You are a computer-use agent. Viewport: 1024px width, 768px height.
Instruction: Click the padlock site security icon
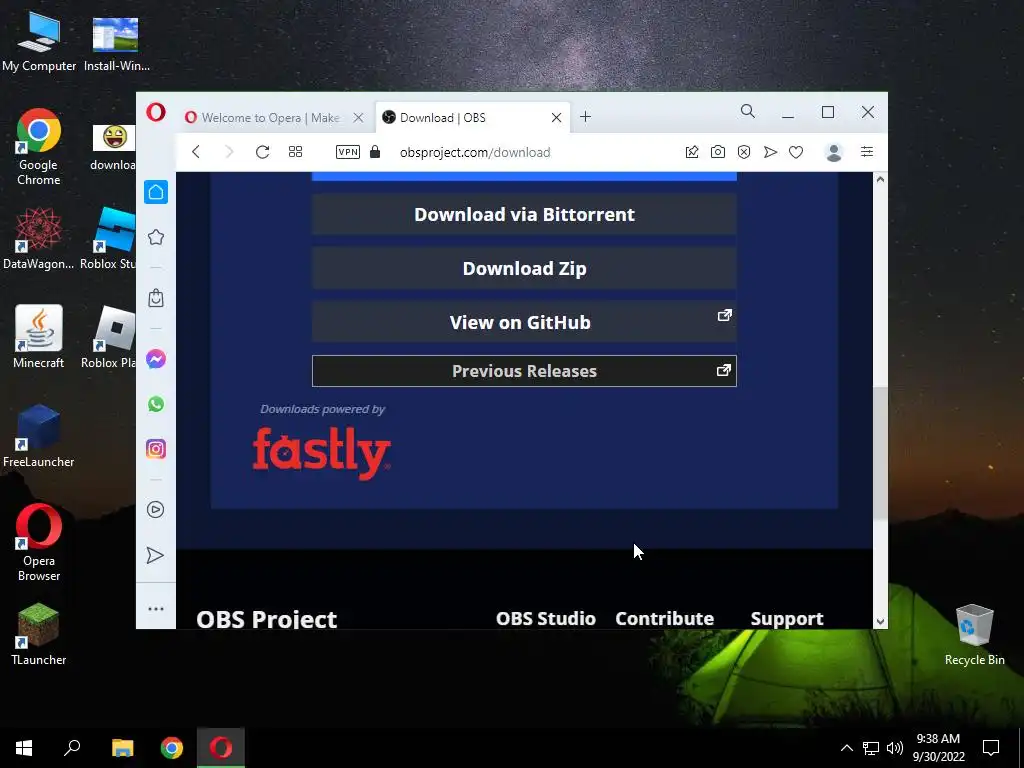tap(375, 152)
